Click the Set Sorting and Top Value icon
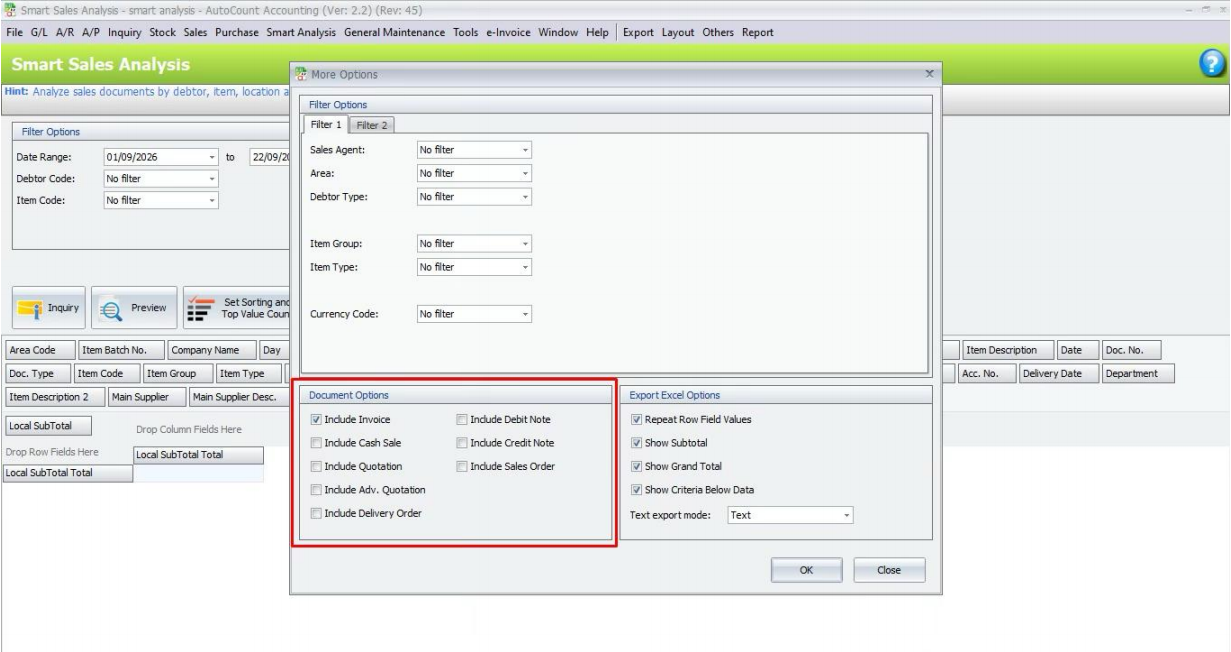 [201, 308]
